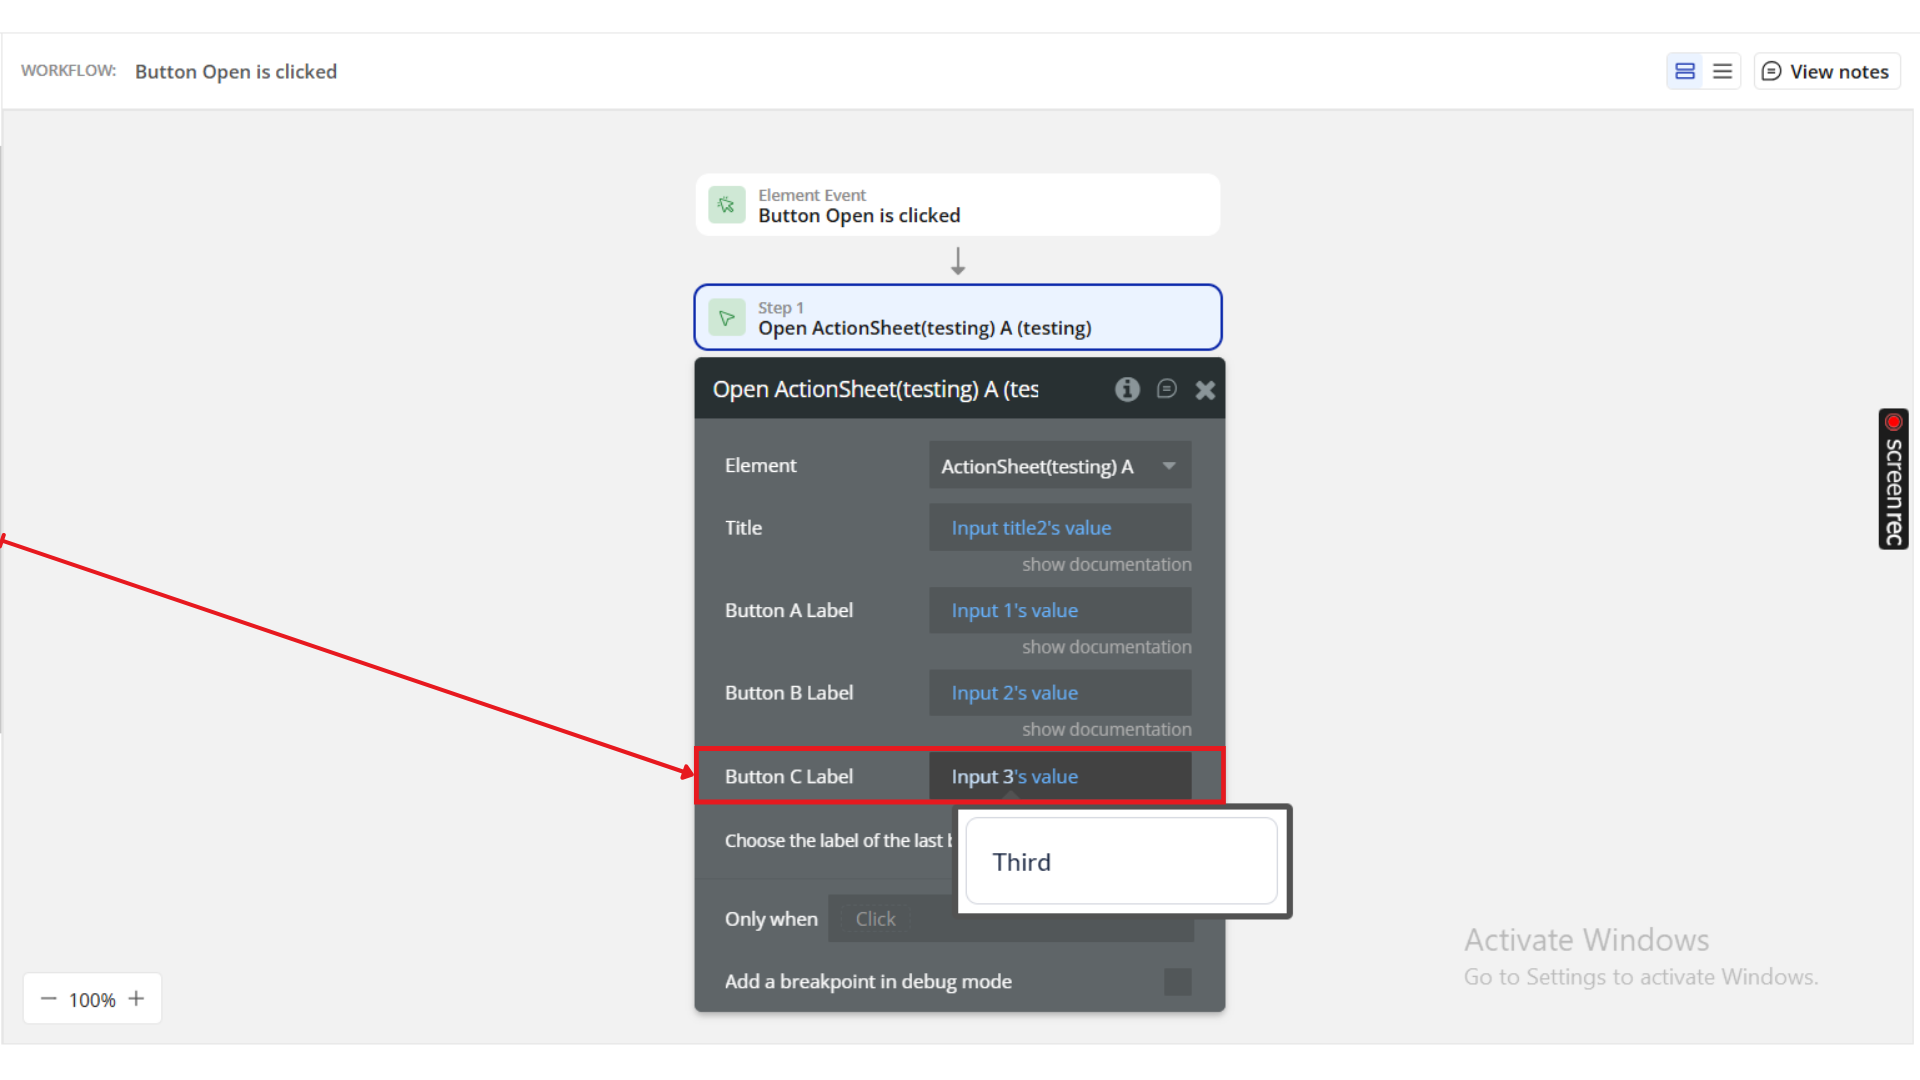
Task: Click Button C Label Input 3's value
Action: [1014, 777]
